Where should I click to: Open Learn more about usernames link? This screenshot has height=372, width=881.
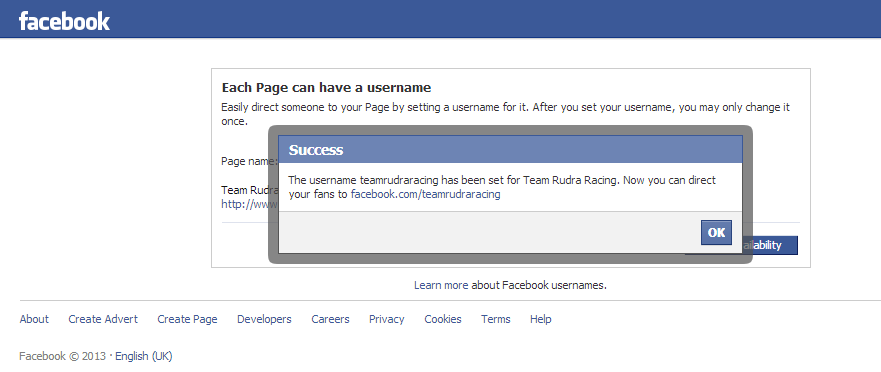[441, 285]
